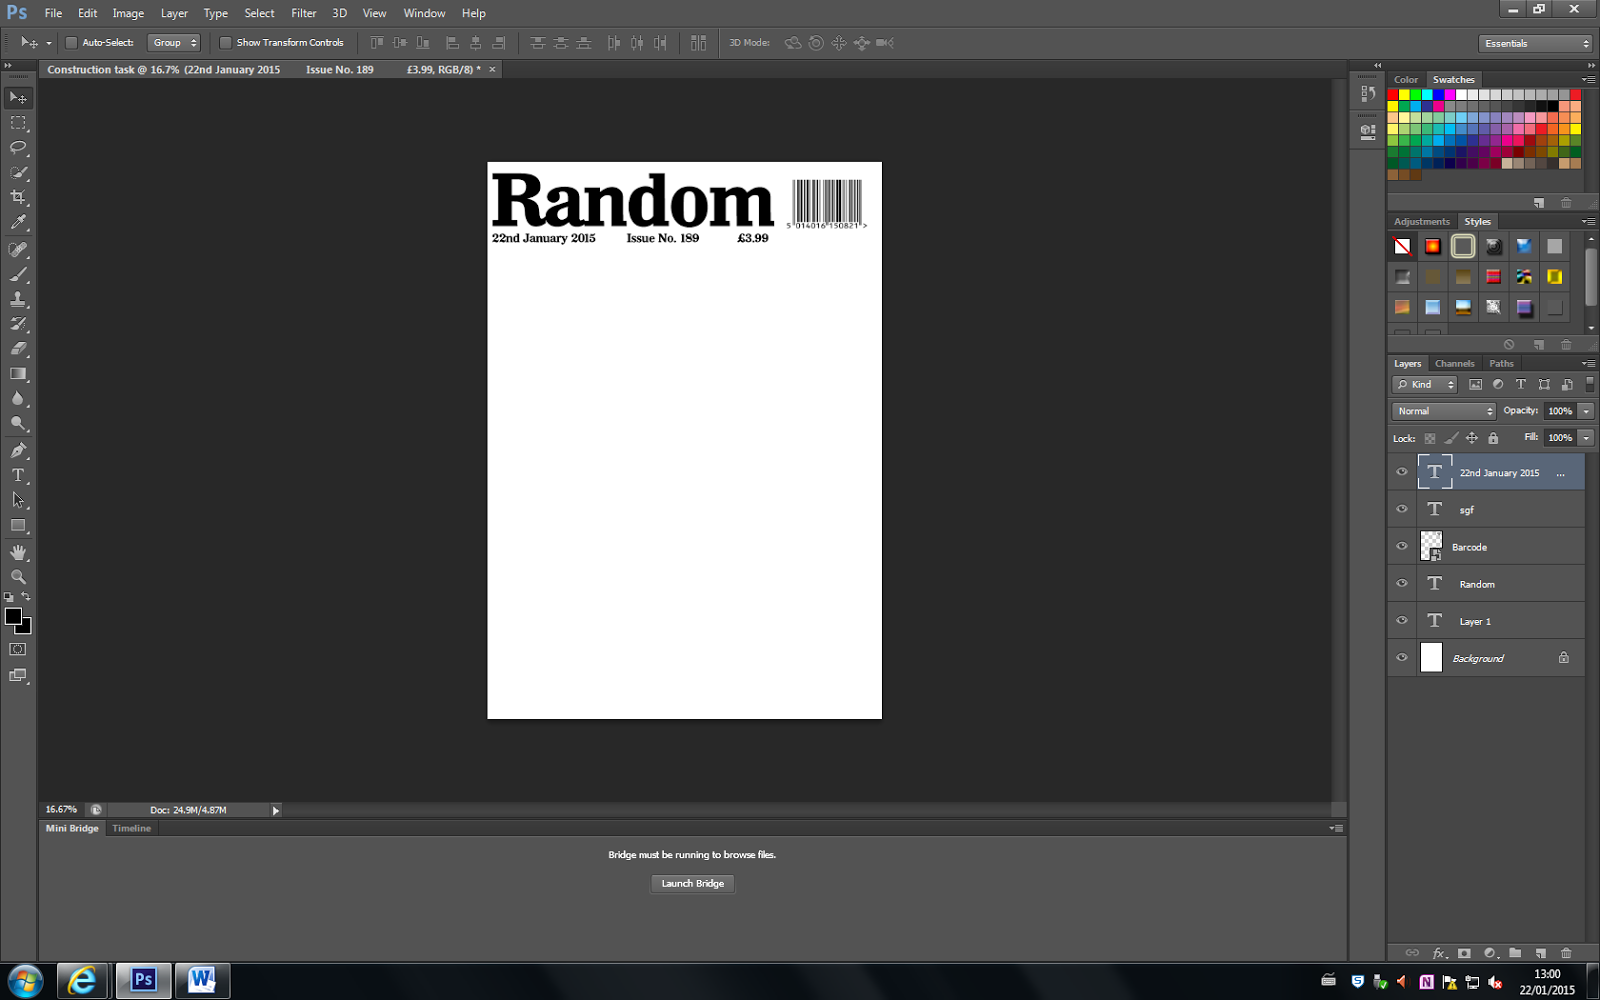The height and width of the screenshot is (1000, 1600).
Task: Change the screen mode
Action: point(18,676)
